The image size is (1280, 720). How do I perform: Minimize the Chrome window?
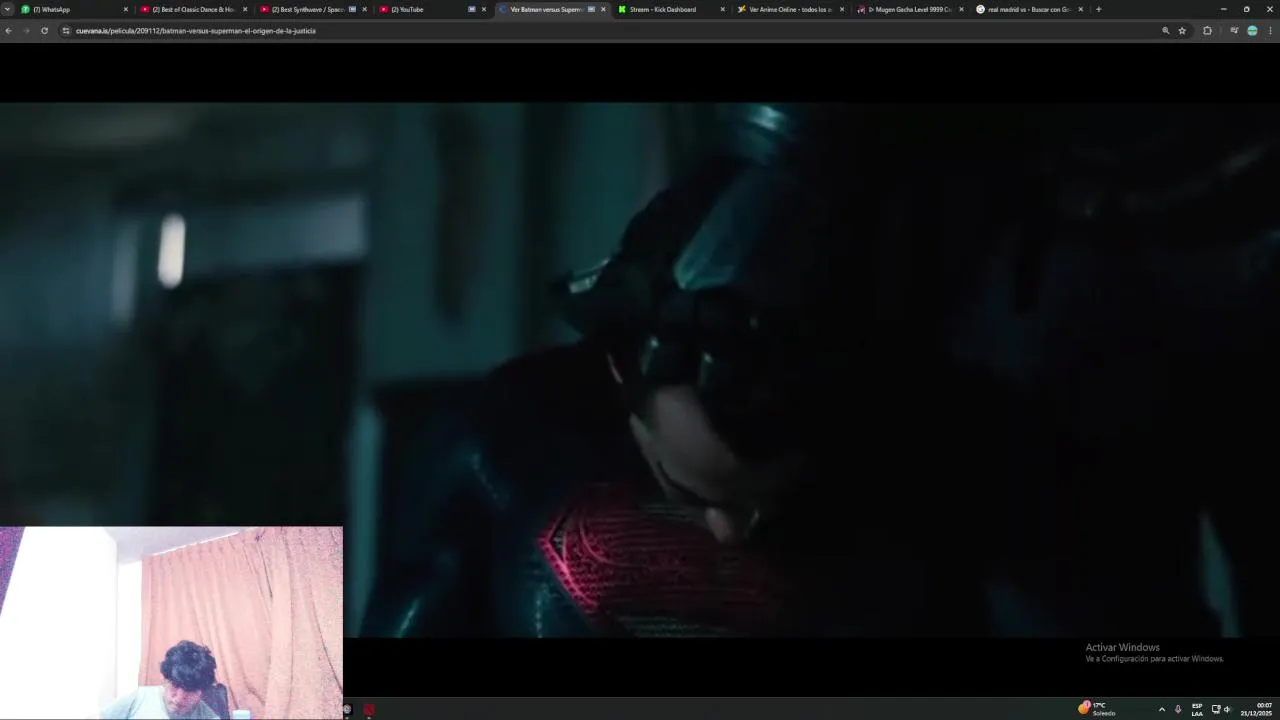tap(1223, 9)
